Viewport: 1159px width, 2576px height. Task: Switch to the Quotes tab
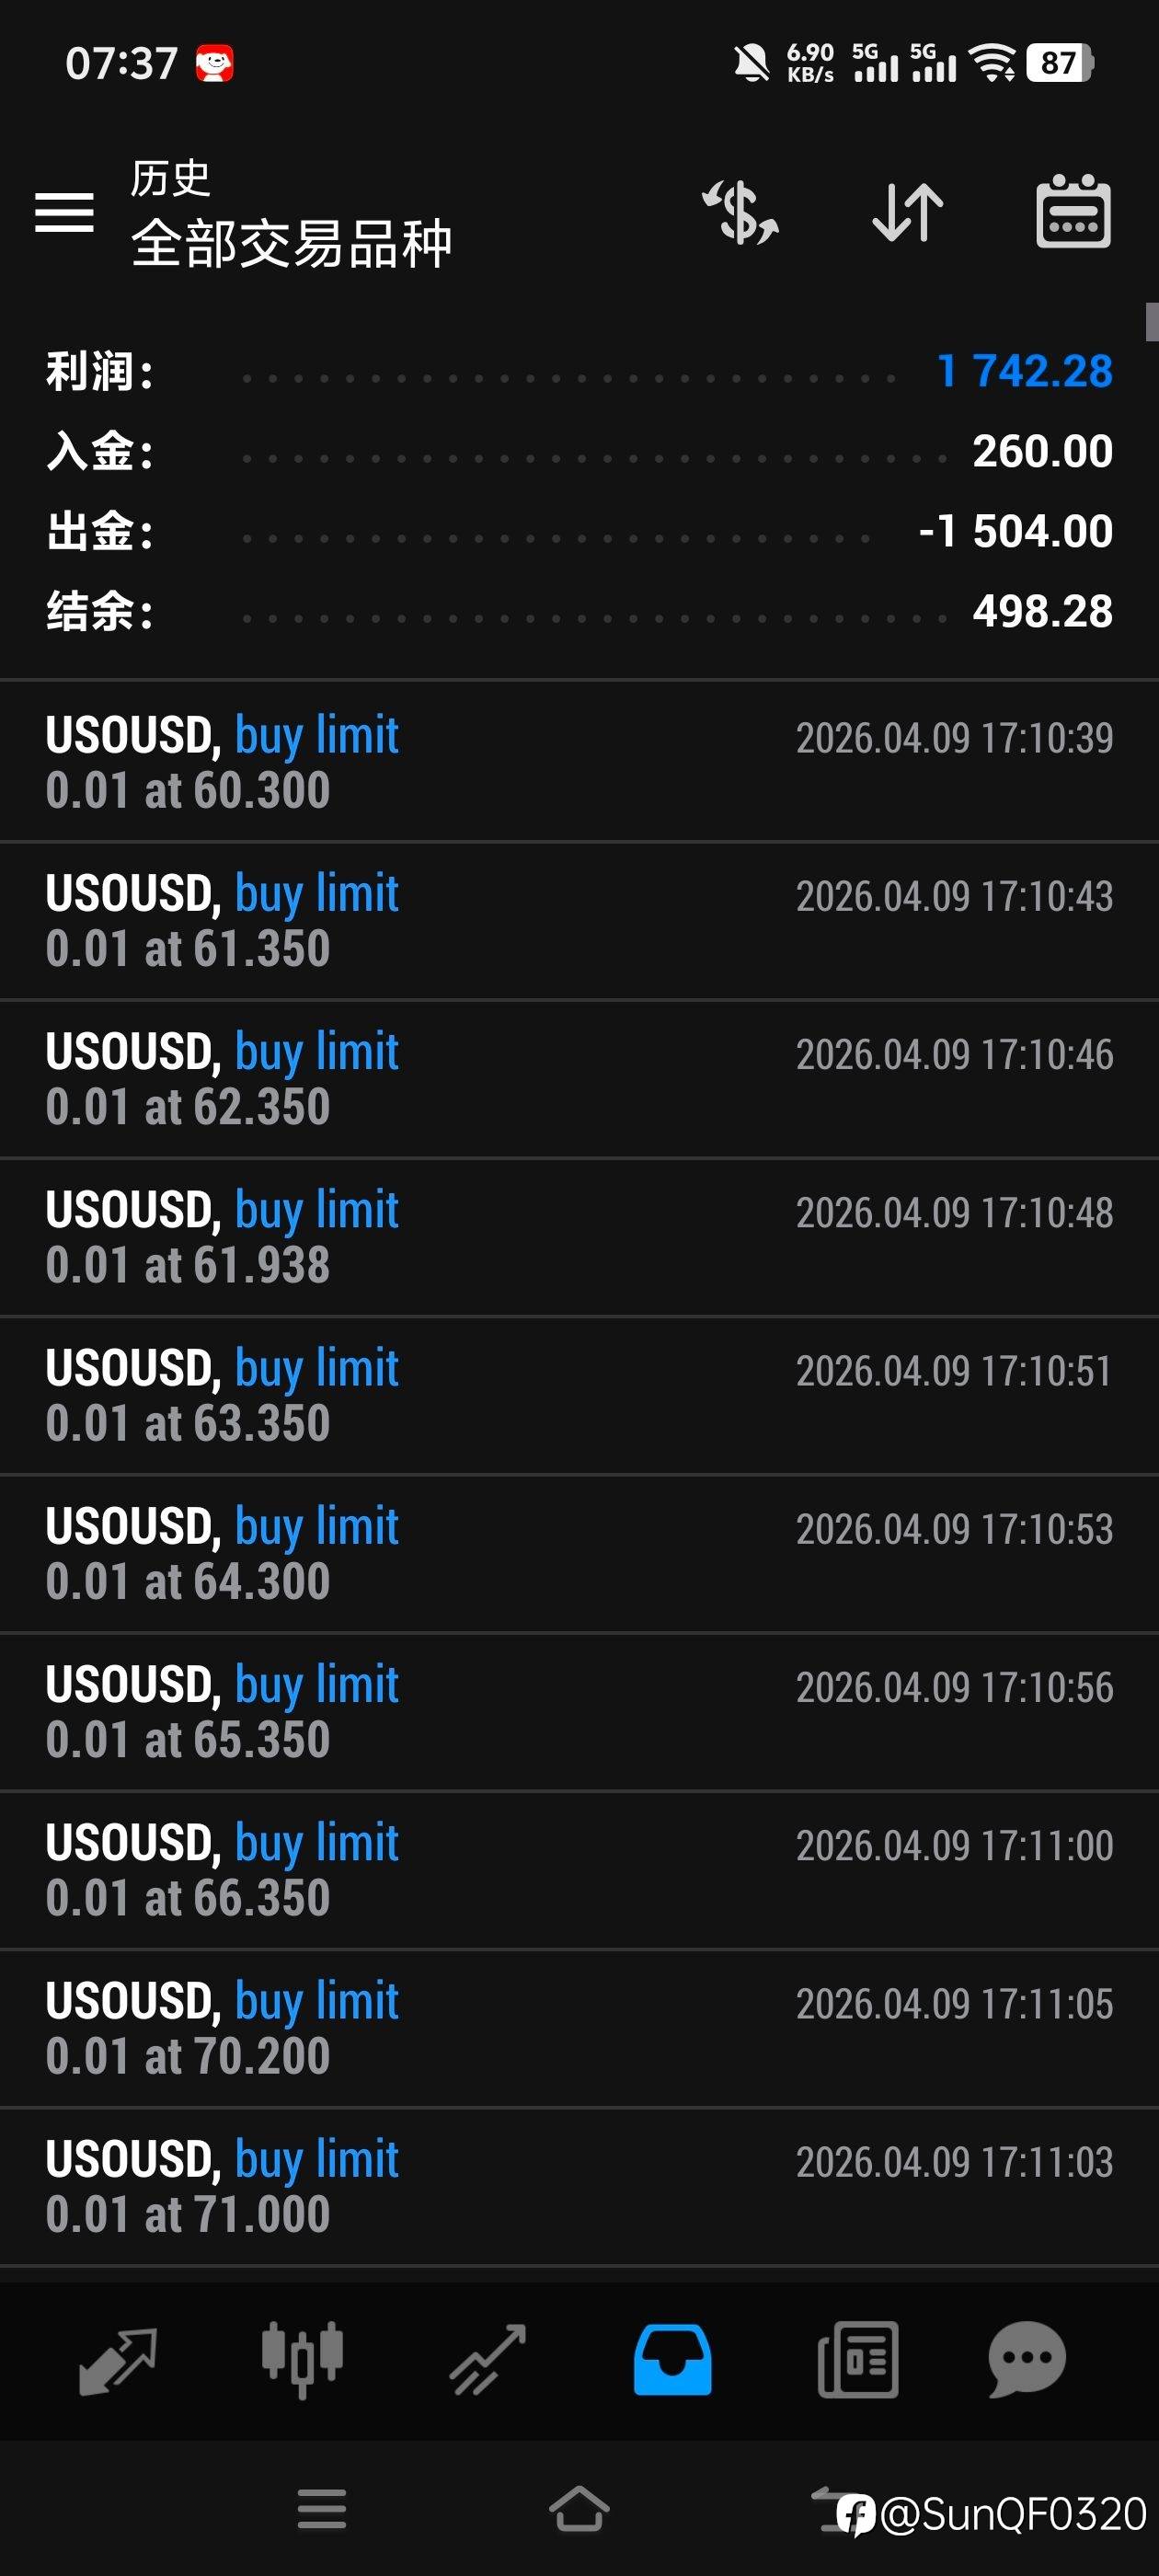pyautogui.click(x=117, y=2360)
